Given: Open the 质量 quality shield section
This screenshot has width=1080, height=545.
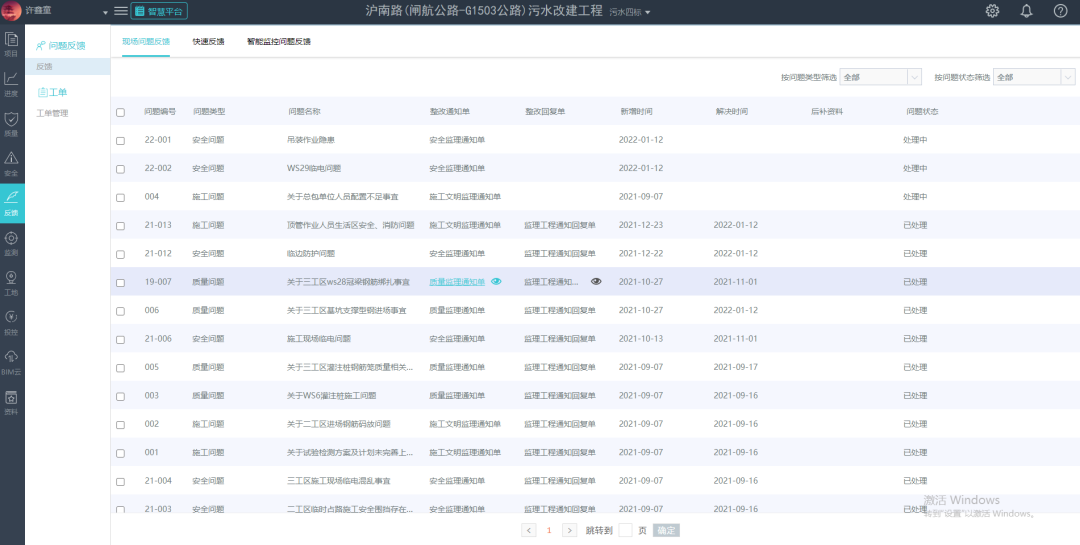Looking at the screenshot, I should [12, 124].
